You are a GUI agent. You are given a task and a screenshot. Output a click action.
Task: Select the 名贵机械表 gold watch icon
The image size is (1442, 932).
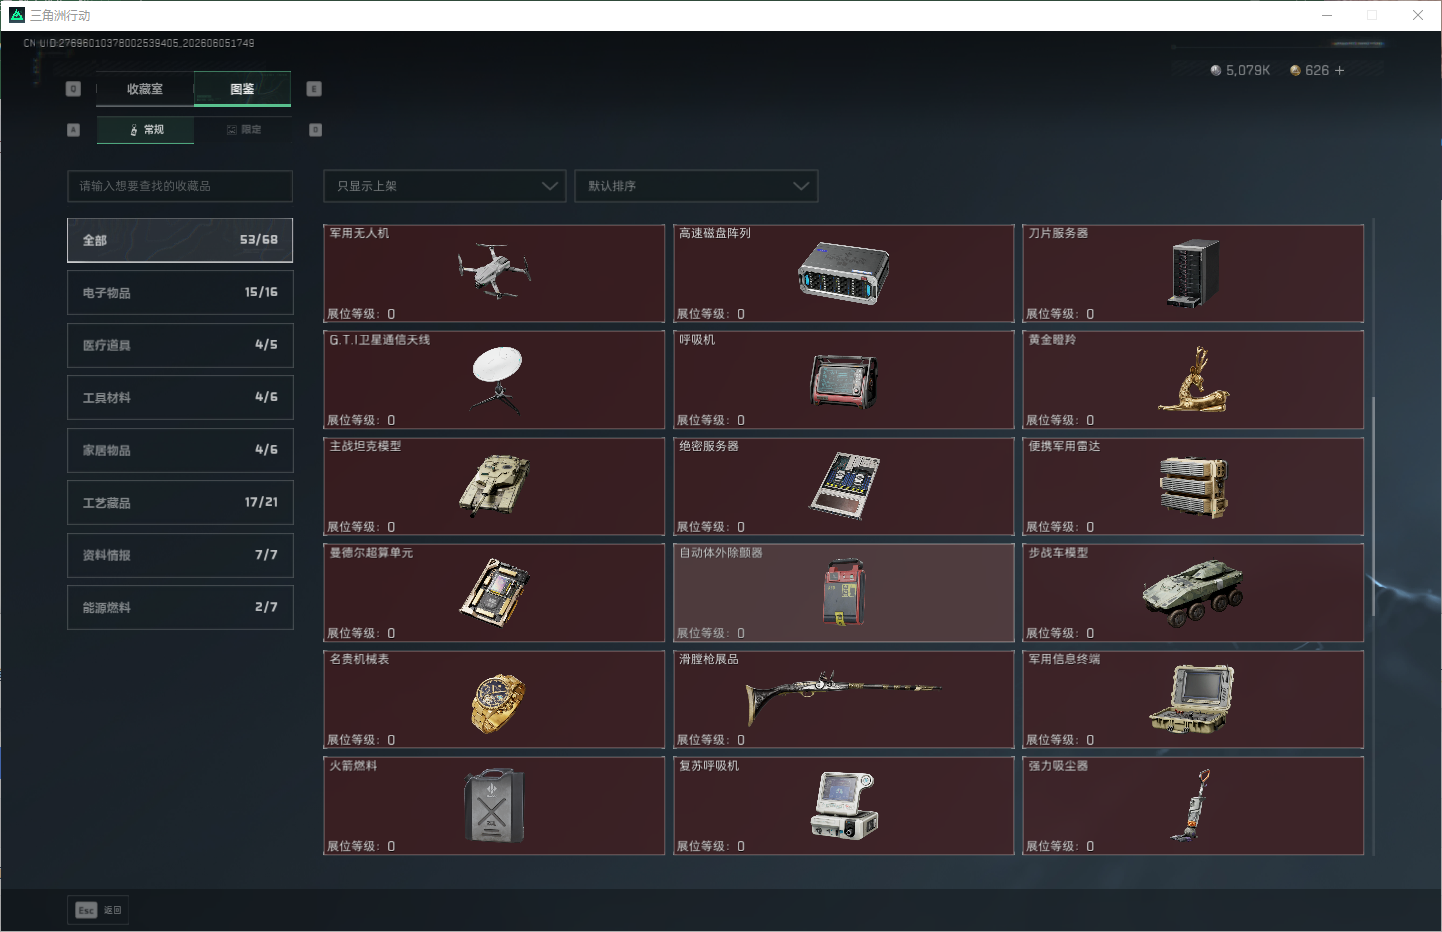(497, 702)
